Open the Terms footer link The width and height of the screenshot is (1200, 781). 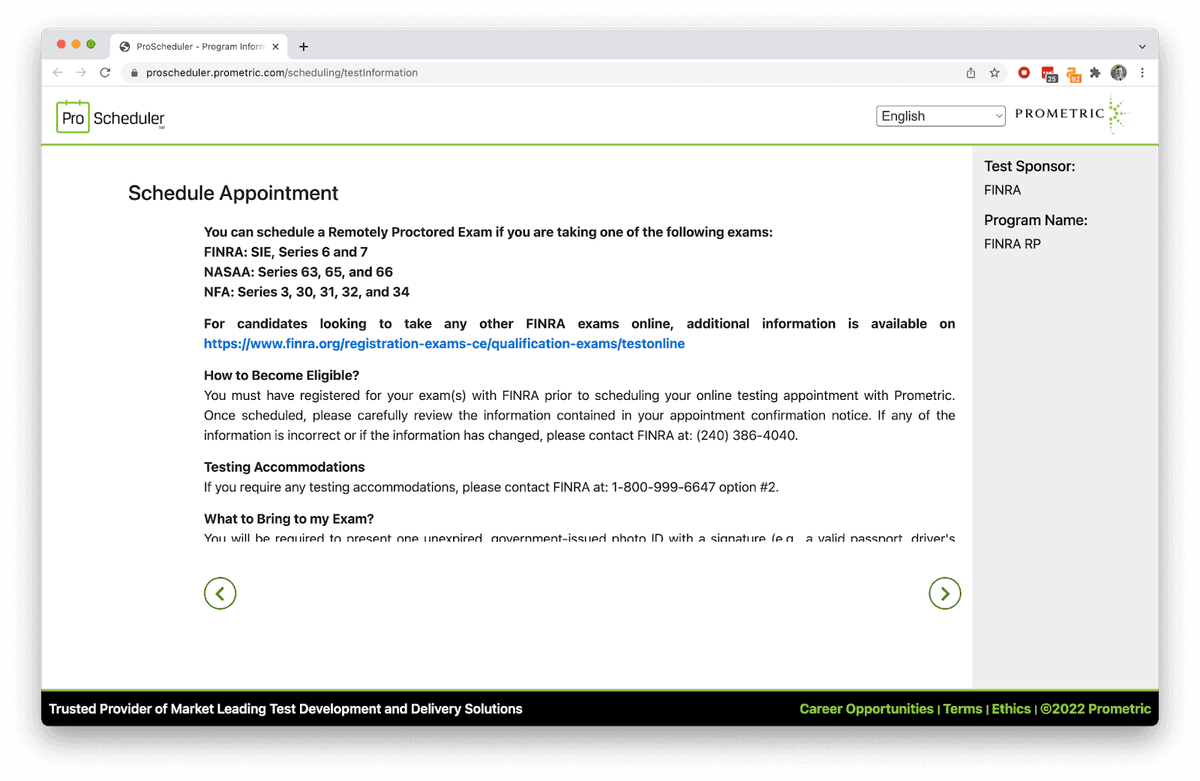[x=962, y=709]
